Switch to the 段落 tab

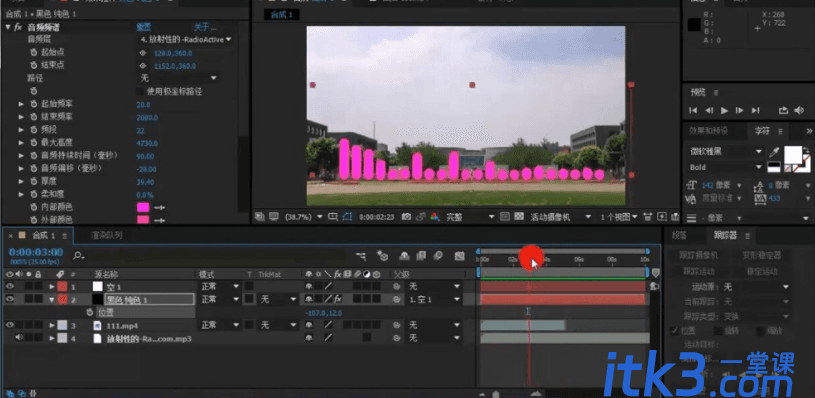tap(679, 235)
